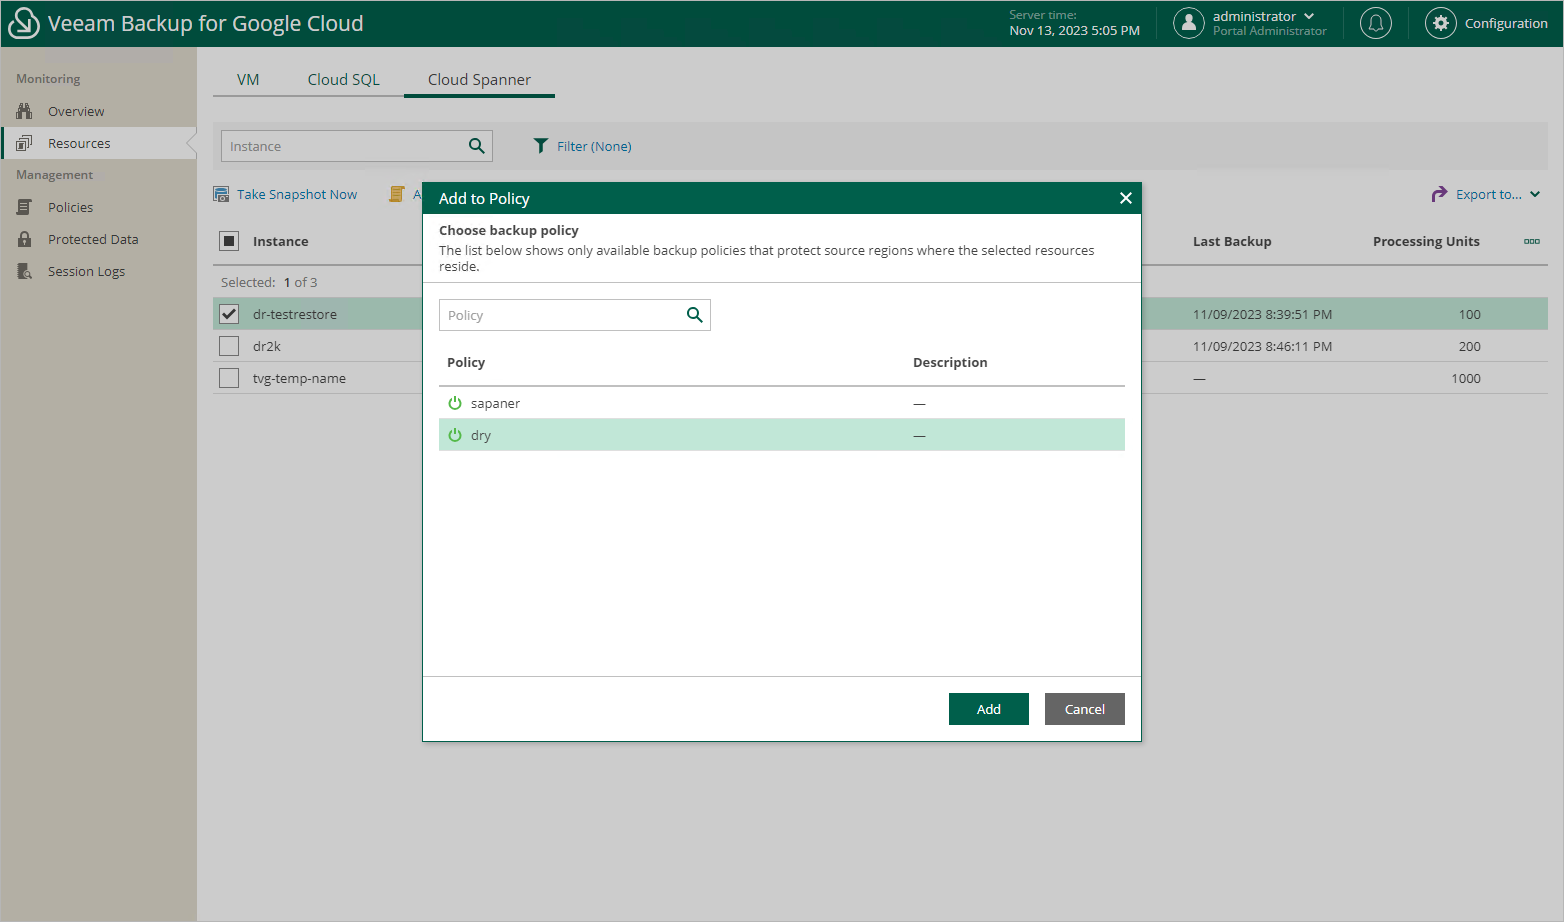Click the Policies sidebar icon
The width and height of the screenshot is (1564, 922).
click(x=24, y=207)
